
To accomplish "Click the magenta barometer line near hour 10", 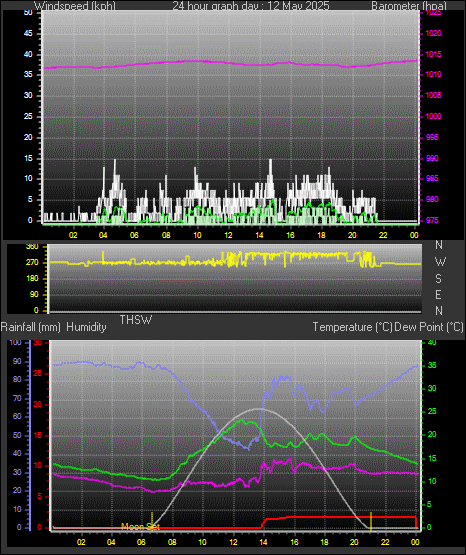I will pyautogui.click(x=197, y=61).
